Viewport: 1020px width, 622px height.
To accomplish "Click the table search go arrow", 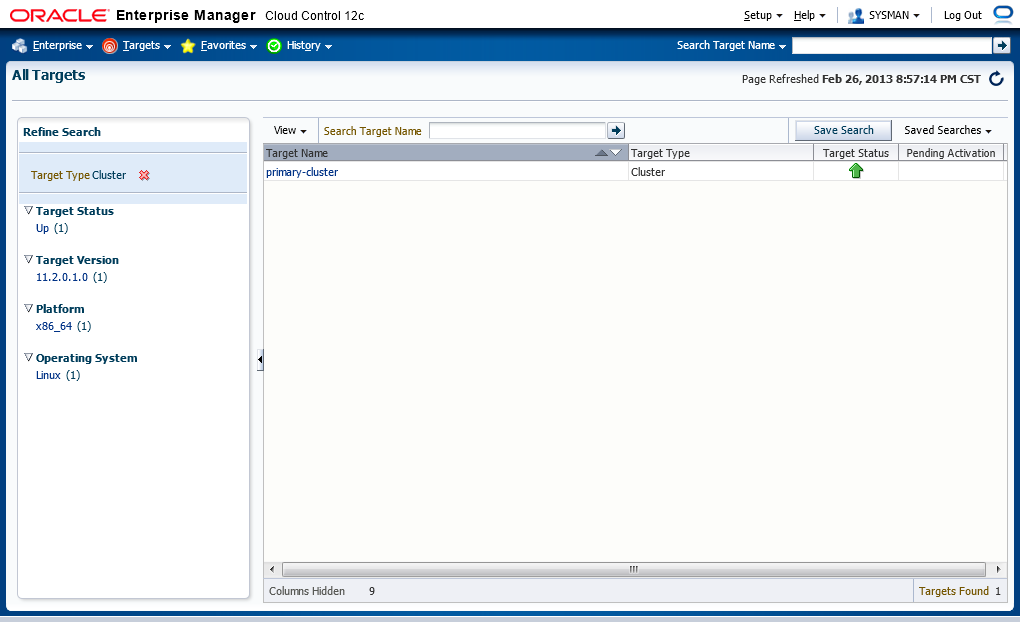I will pos(615,131).
